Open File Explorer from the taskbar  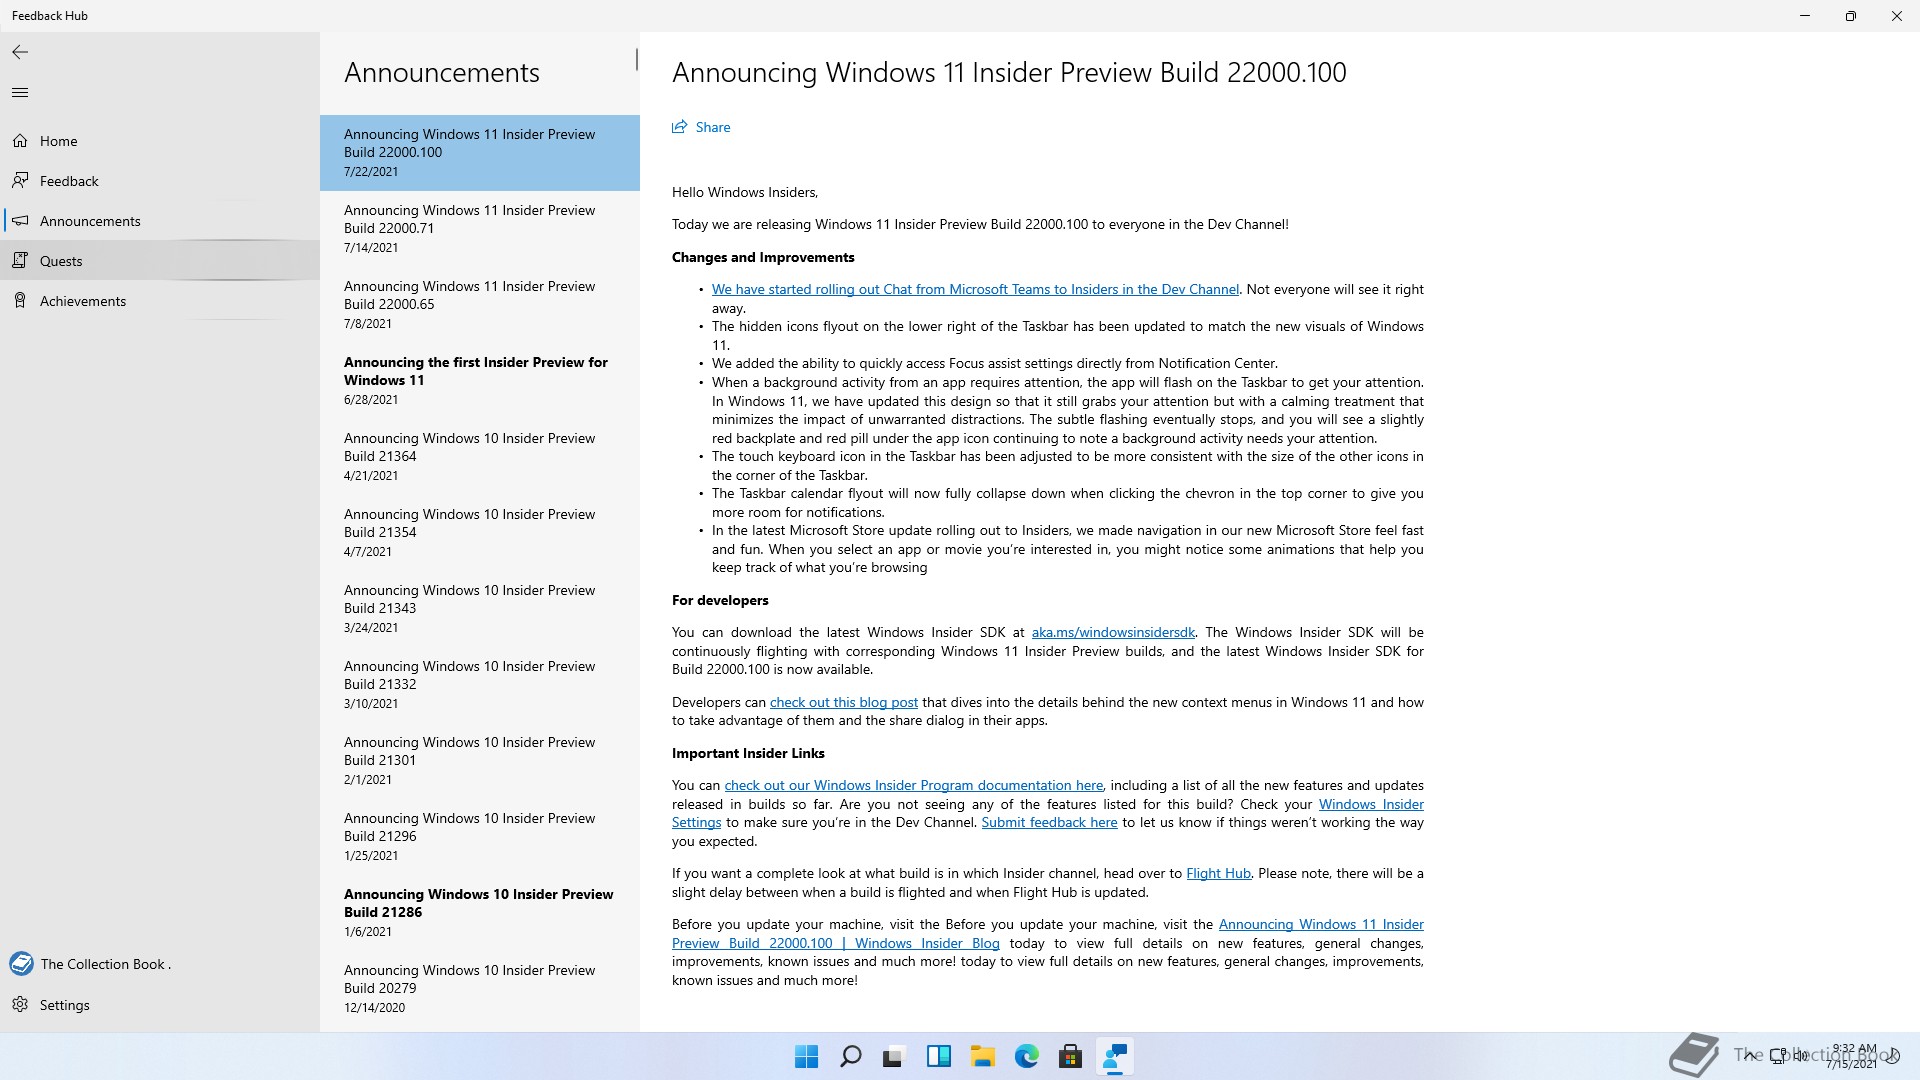click(982, 1057)
